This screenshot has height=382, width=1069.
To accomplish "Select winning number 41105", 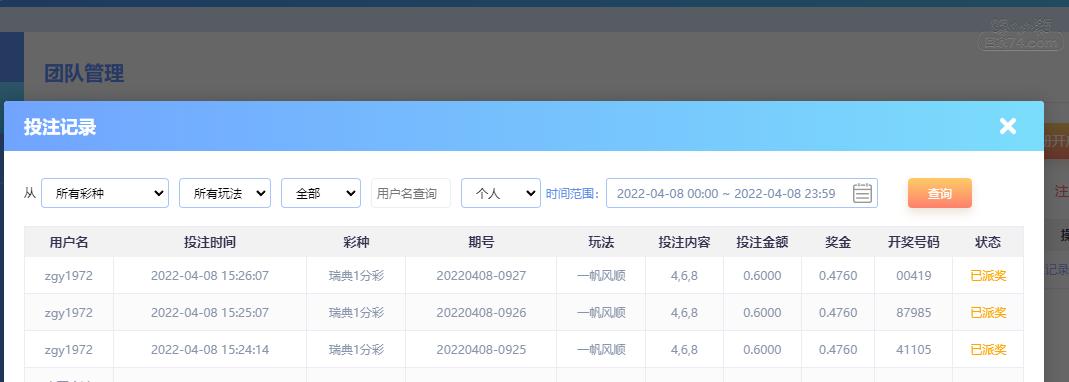I will [x=914, y=350].
